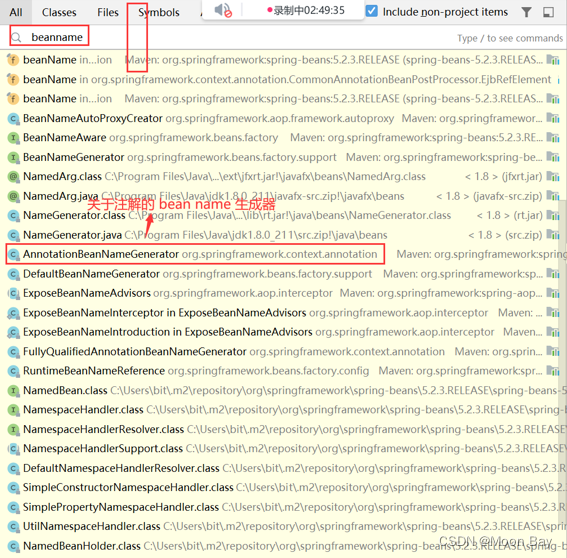Select DefaultBeanNameGenerator result

coord(284,274)
